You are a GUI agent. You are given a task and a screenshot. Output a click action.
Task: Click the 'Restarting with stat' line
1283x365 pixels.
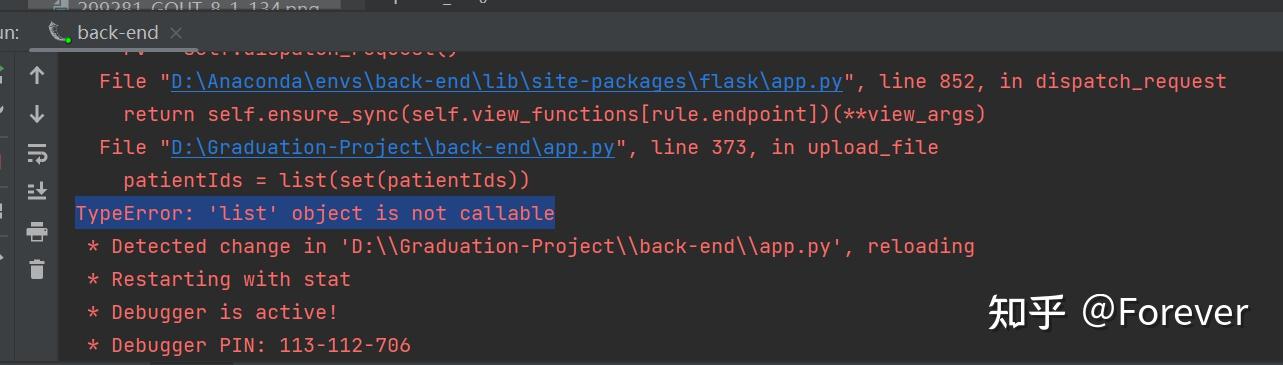[218, 279]
